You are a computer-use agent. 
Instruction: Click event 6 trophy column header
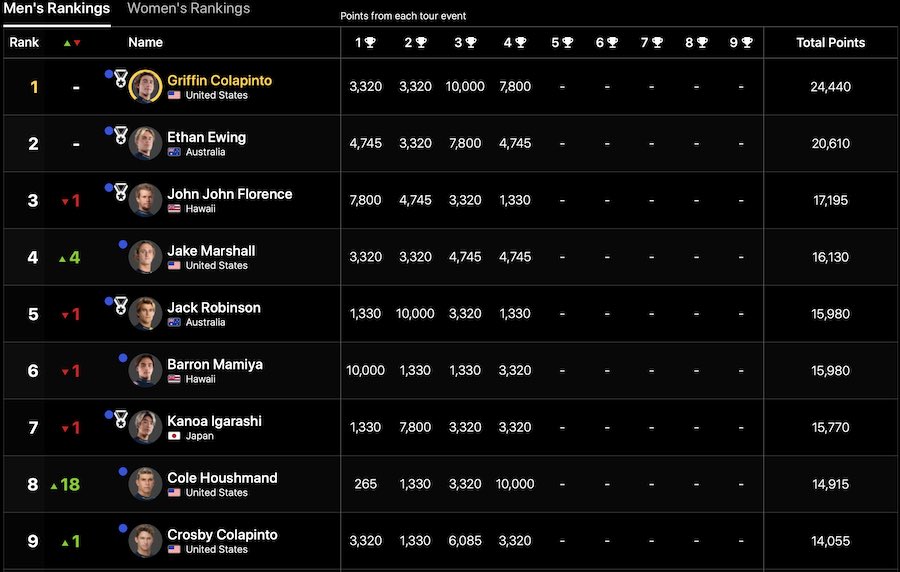coord(607,43)
